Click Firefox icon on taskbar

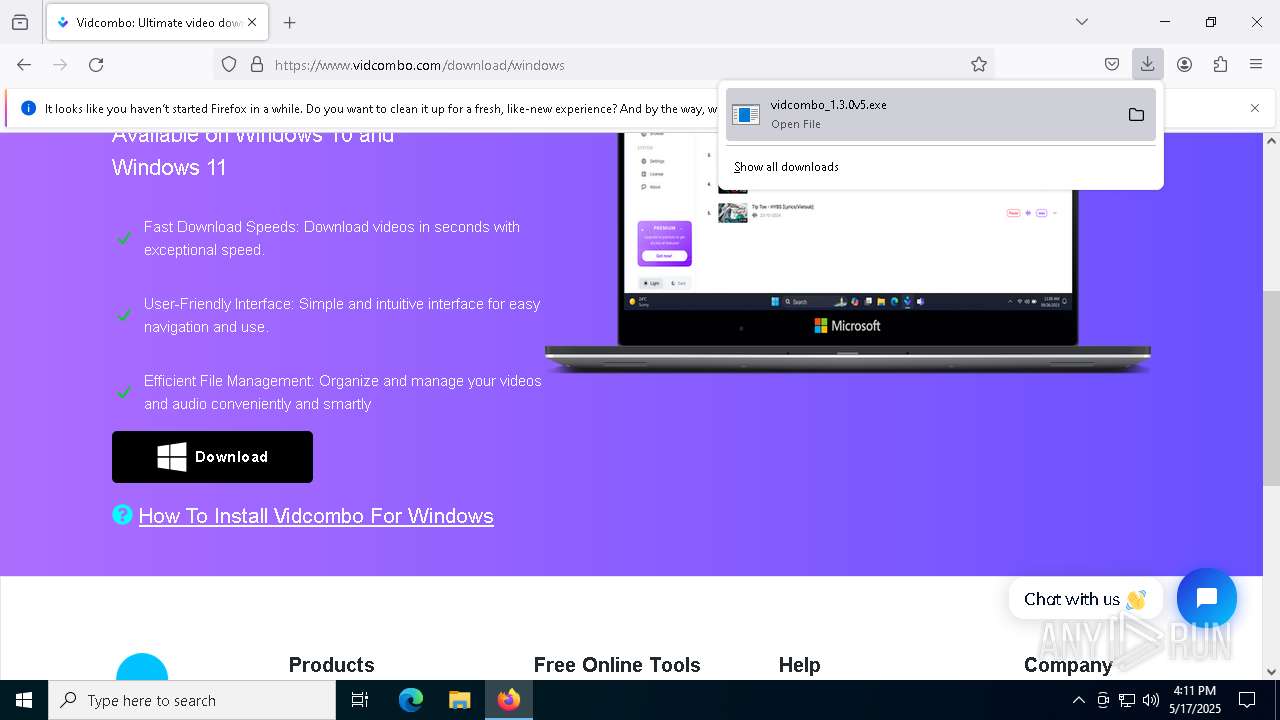tap(509, 700)
